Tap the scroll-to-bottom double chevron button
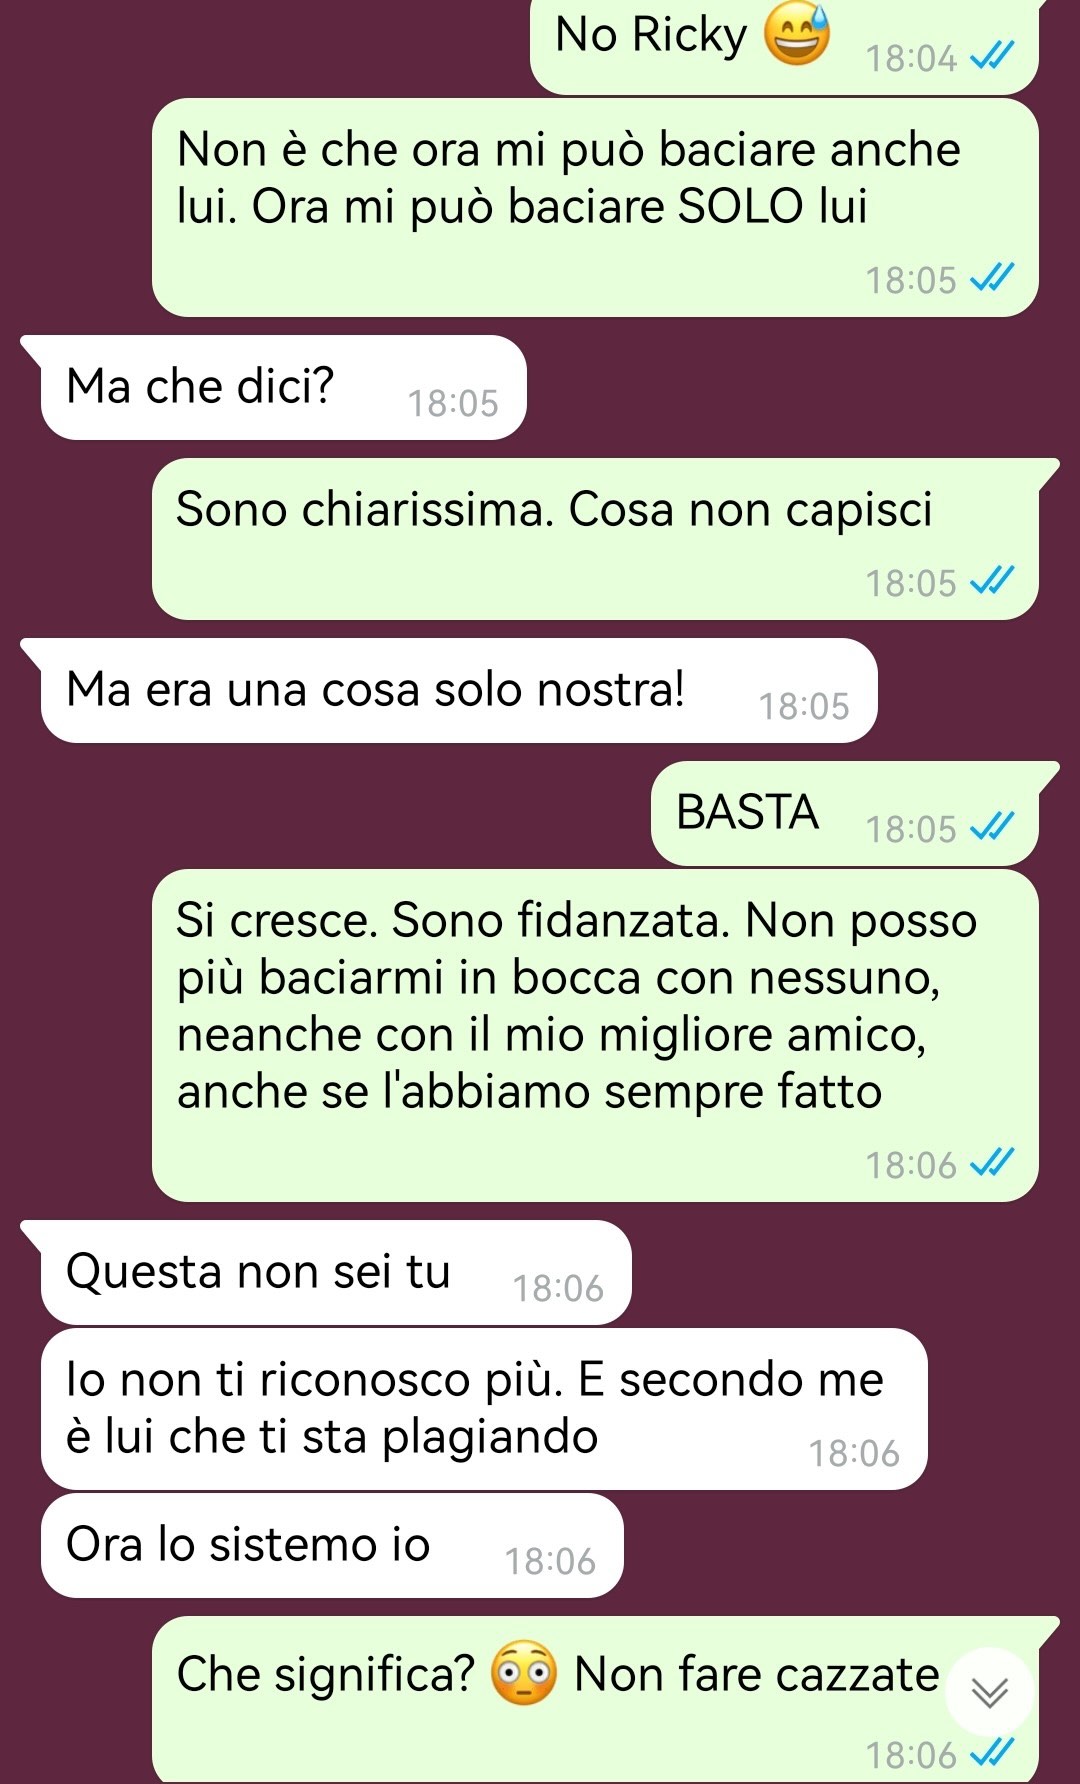 [989, 1692]
